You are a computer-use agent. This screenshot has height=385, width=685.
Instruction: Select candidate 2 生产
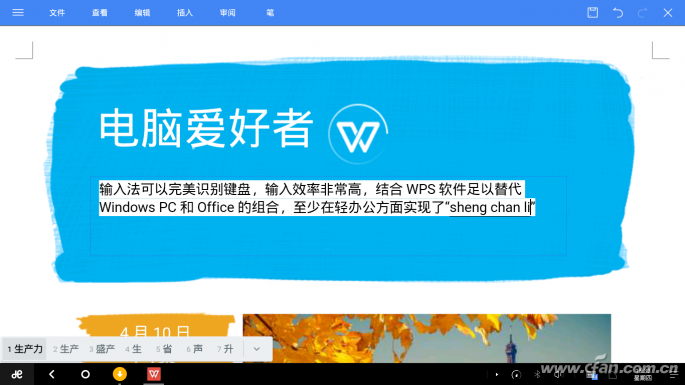(66, 349)
